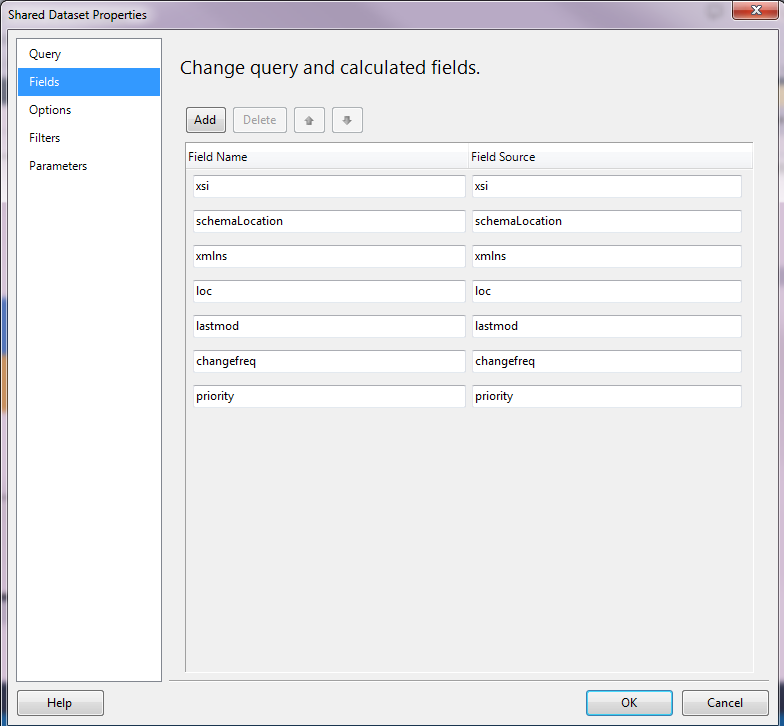This screenshot has width=784, height=726.
Task: Select the xmlns Field Name textbox
Action: (329, 257)
